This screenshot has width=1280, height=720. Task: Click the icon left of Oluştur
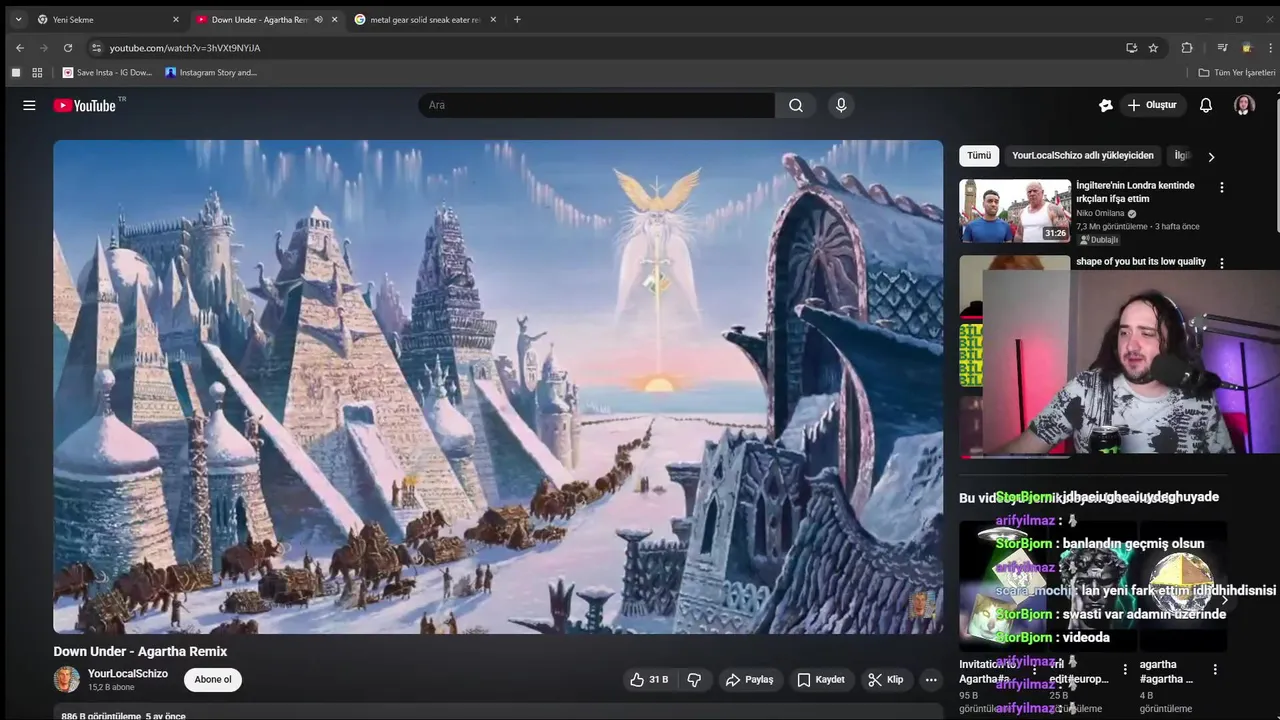pos(1105,105)
